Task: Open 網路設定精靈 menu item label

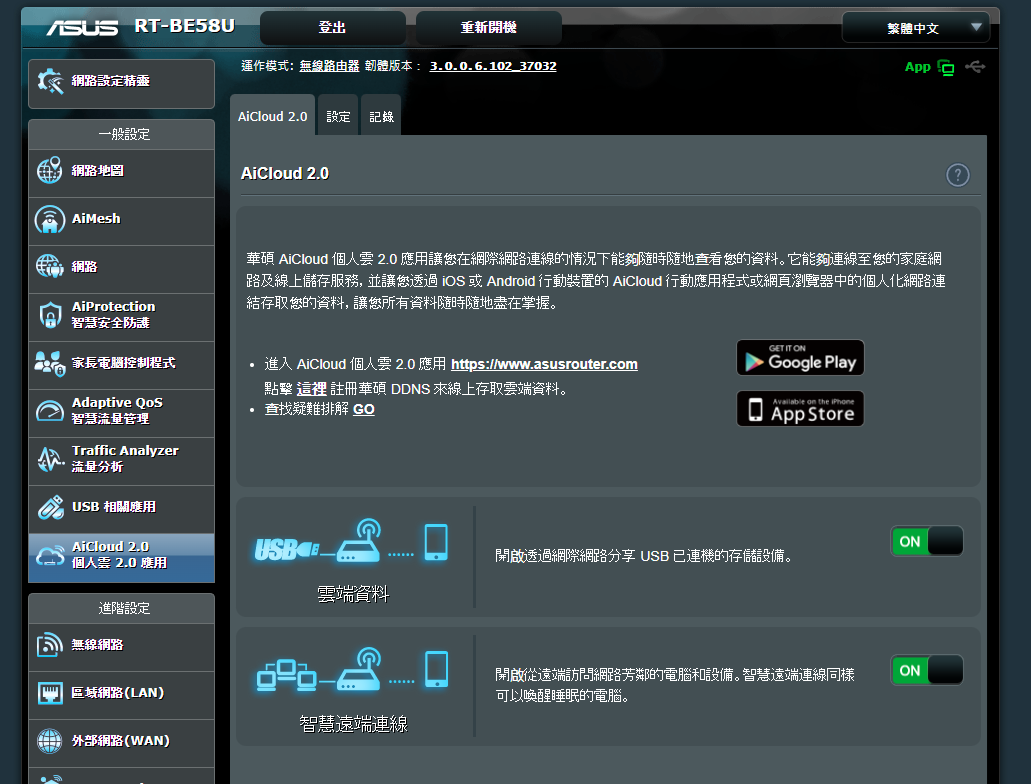Action: [x=110, y=81]
